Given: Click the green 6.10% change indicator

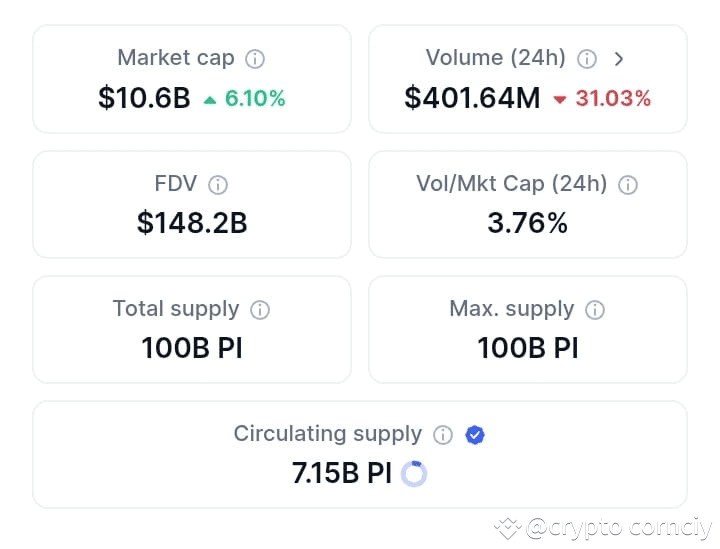Looking at the screenshot, I should (x=245, y=98).
